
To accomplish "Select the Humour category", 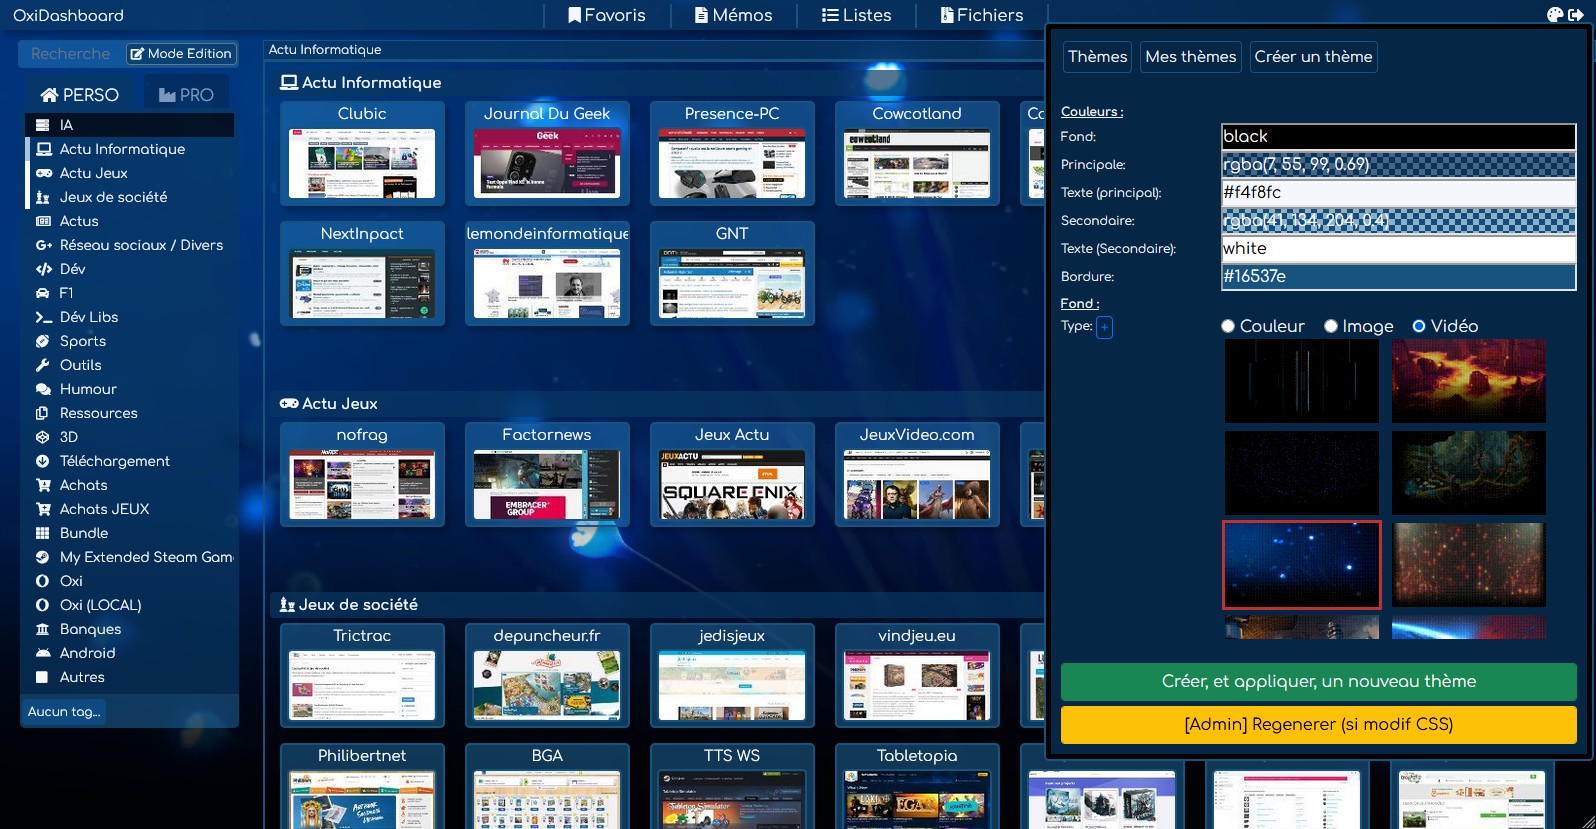I will point(130,389).
